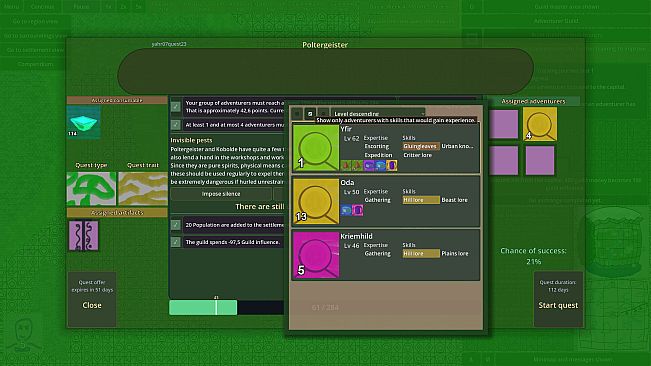Image resolution: width=651 pixels, height=366 pixels.
Task: Toggle the checkbox beside Guild influence cost
Action: point(176,242)
